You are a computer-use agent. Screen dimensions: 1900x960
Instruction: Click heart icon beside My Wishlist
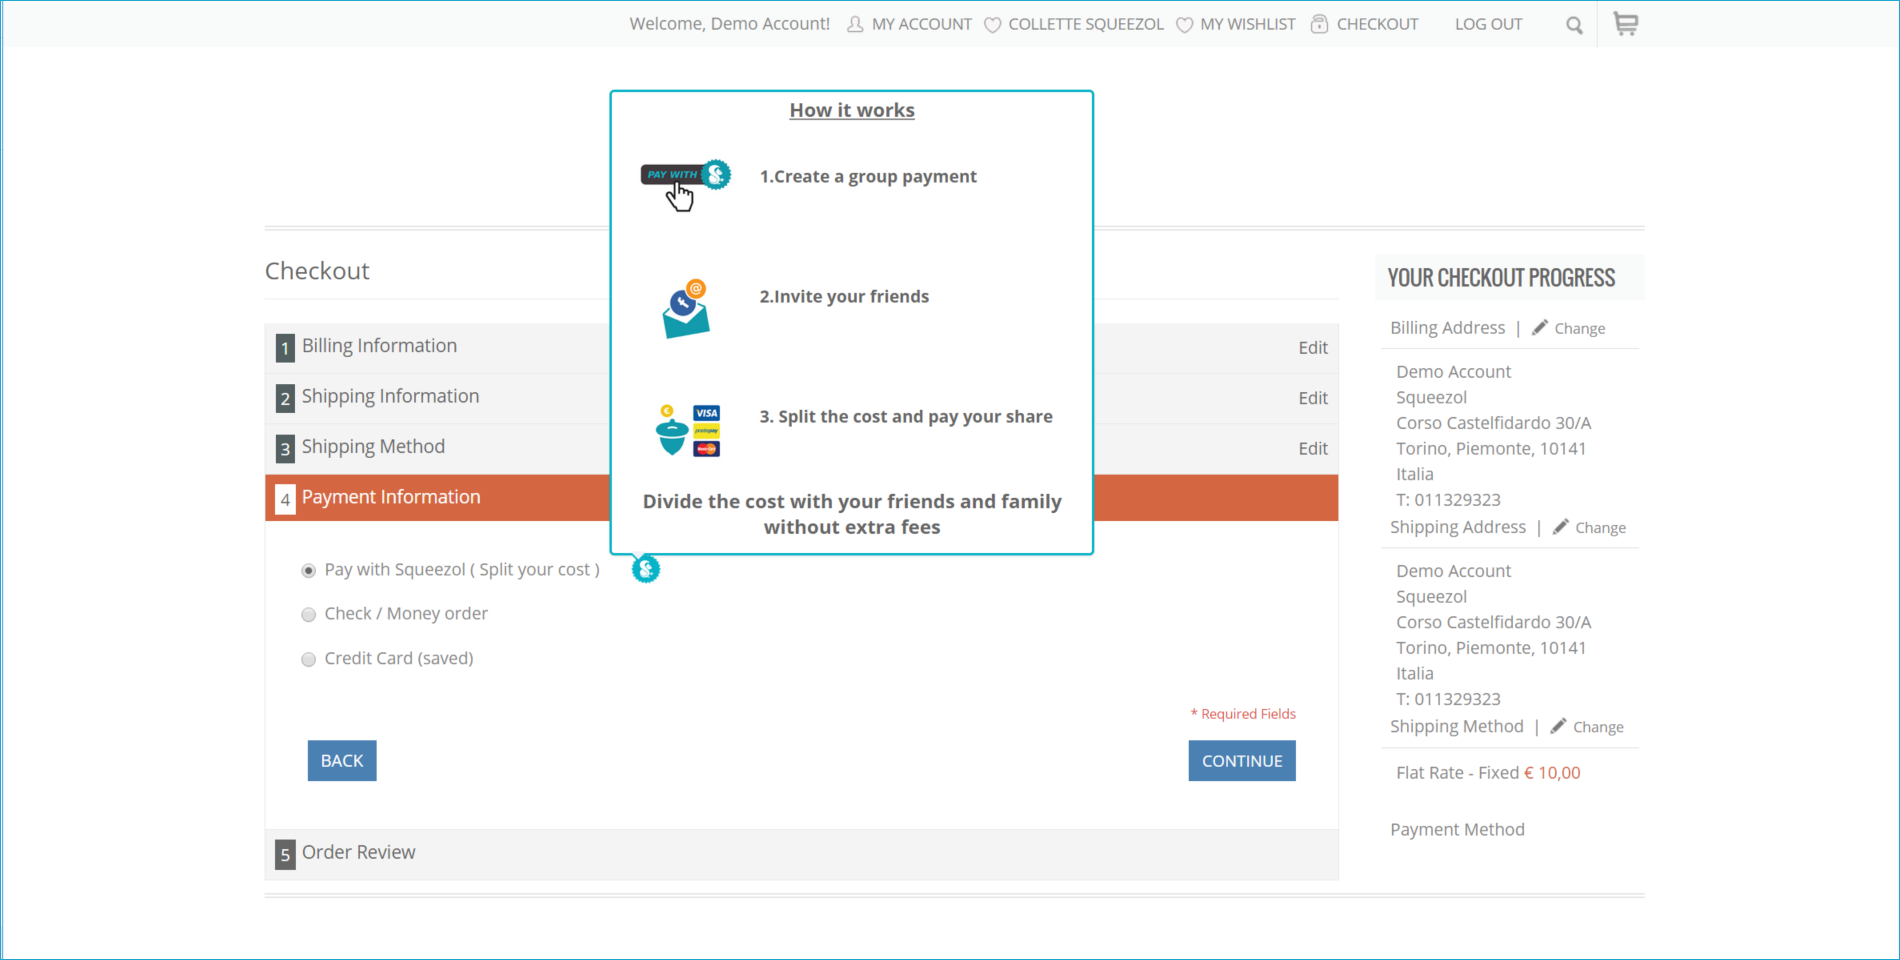point(1184,25)
